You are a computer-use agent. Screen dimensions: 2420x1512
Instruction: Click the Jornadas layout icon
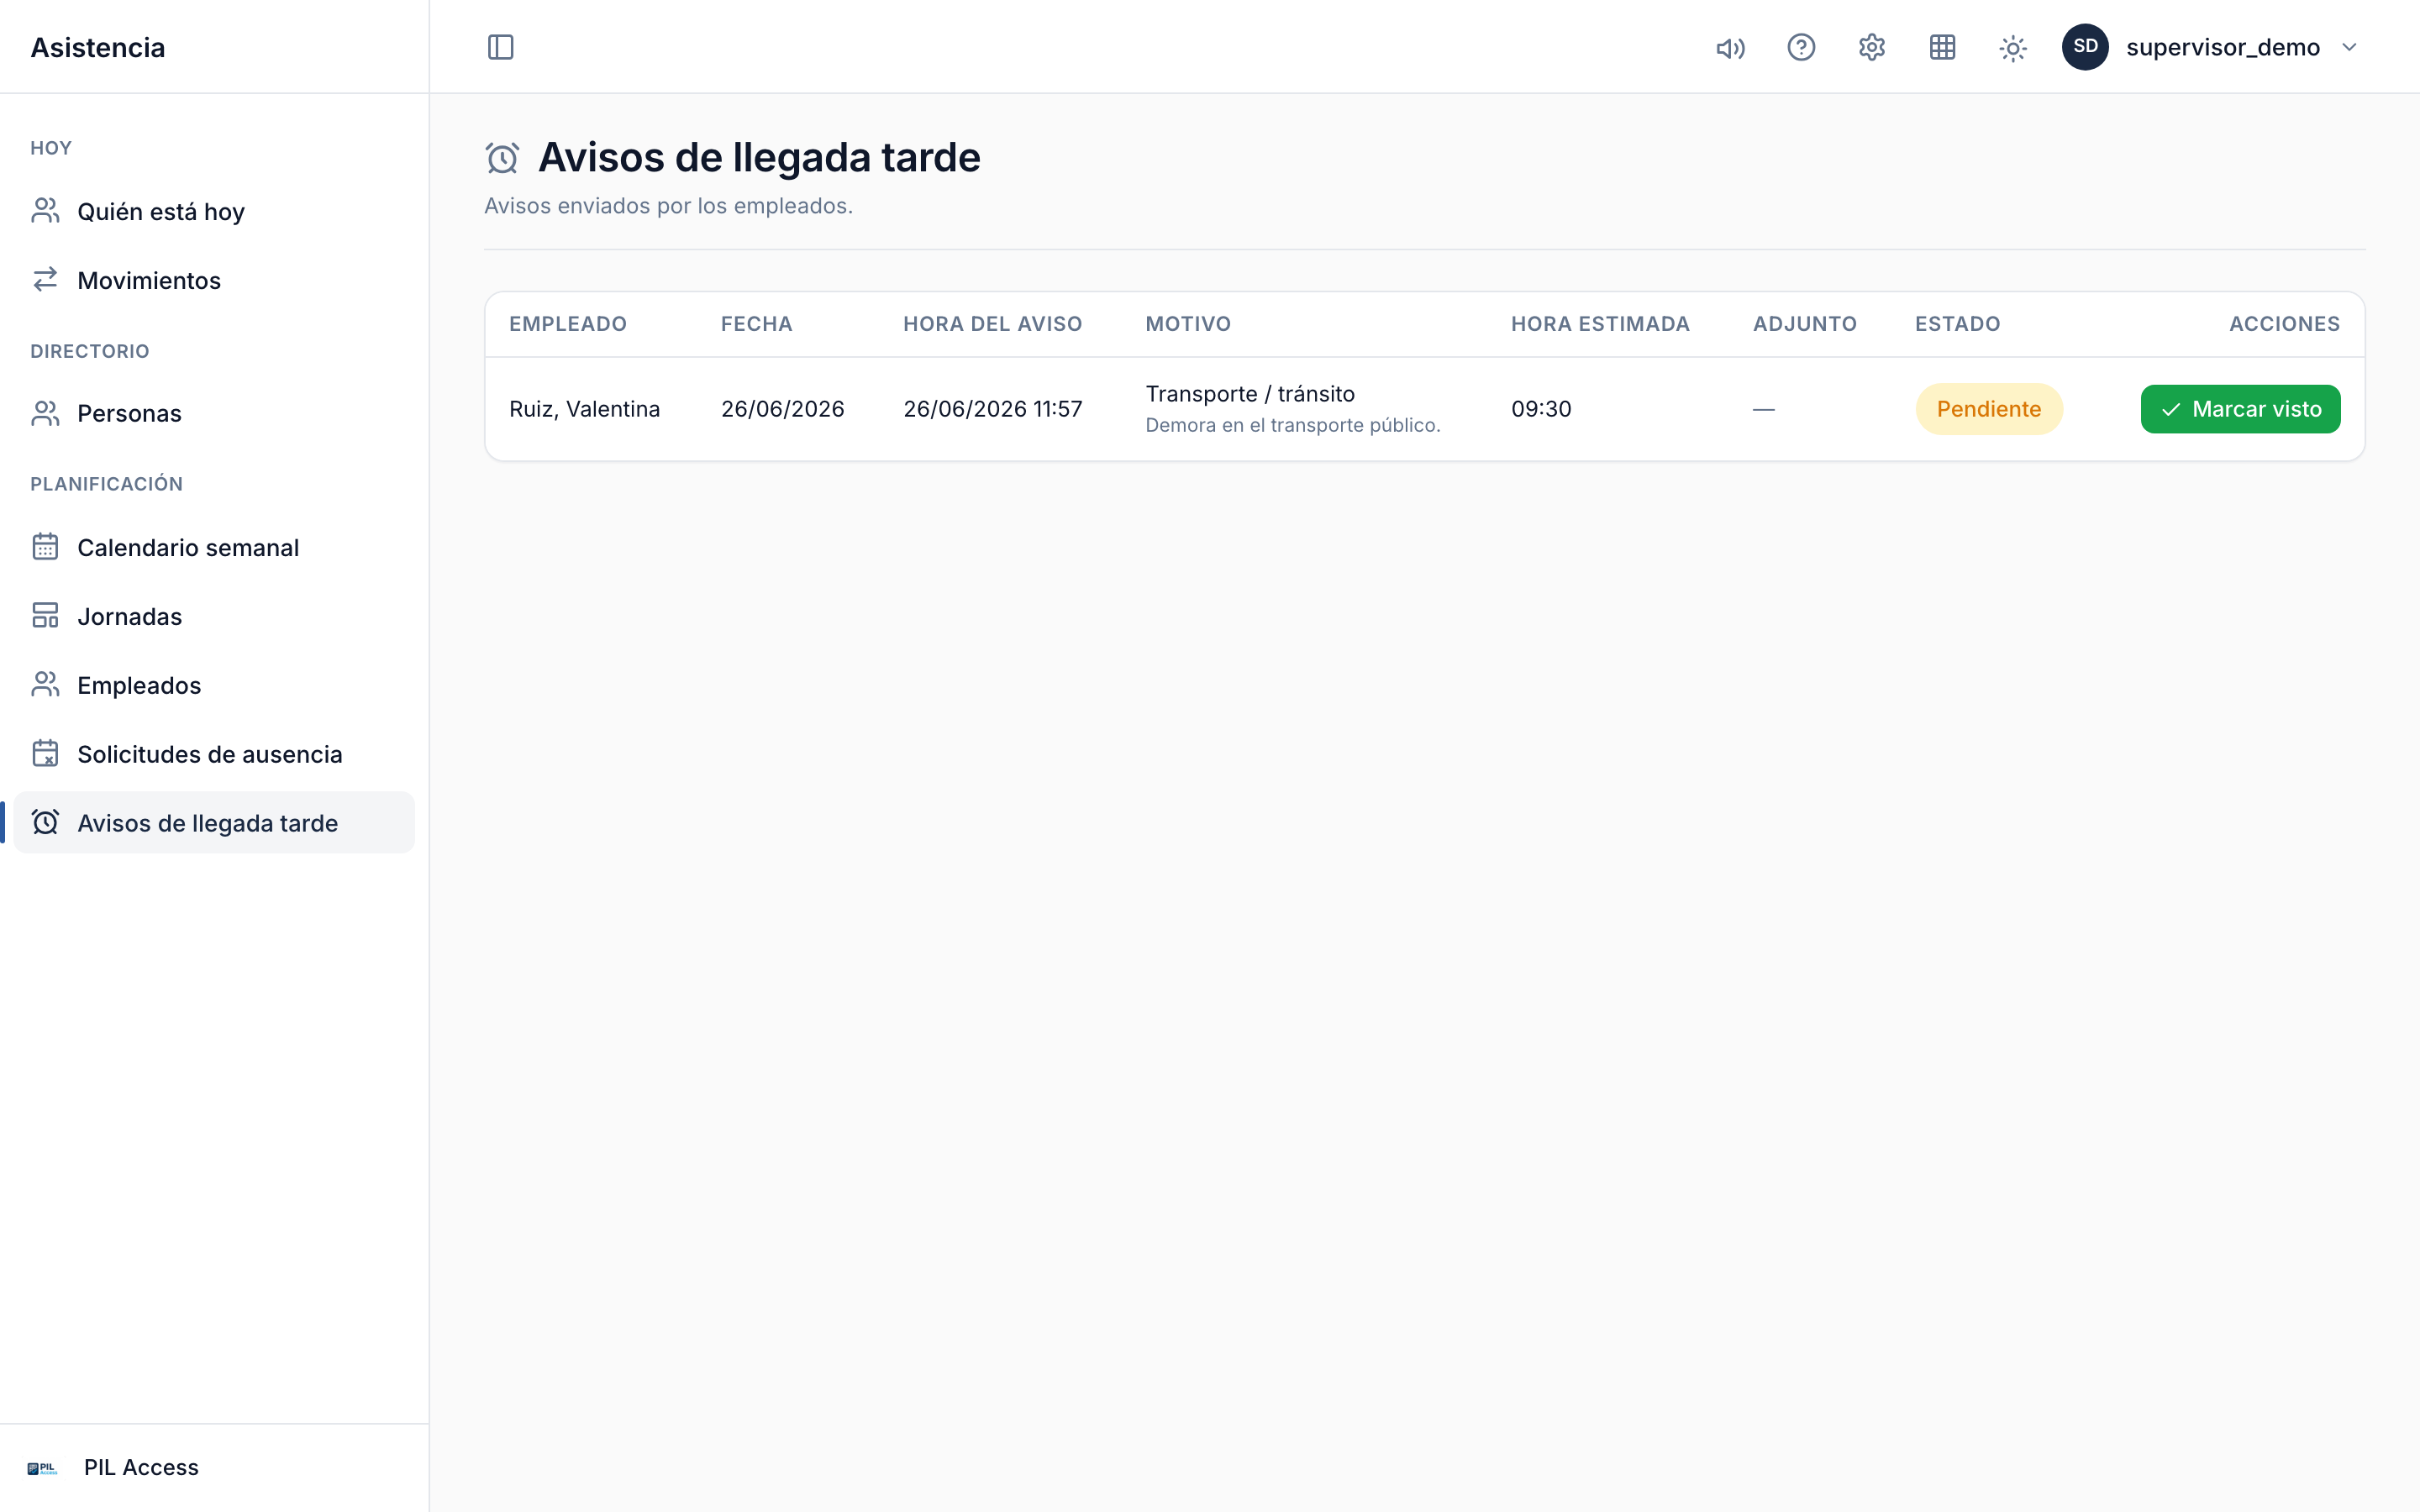coord(45,616)
